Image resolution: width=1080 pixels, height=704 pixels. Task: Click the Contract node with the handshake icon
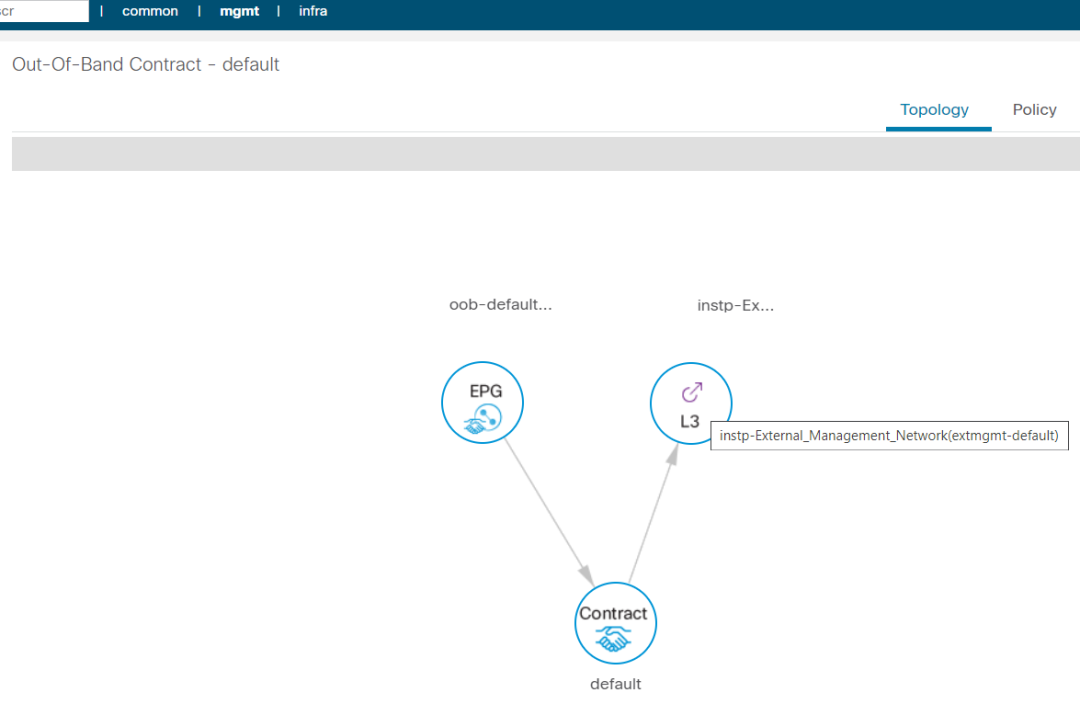pyautogui.click(x=615, y=623)
